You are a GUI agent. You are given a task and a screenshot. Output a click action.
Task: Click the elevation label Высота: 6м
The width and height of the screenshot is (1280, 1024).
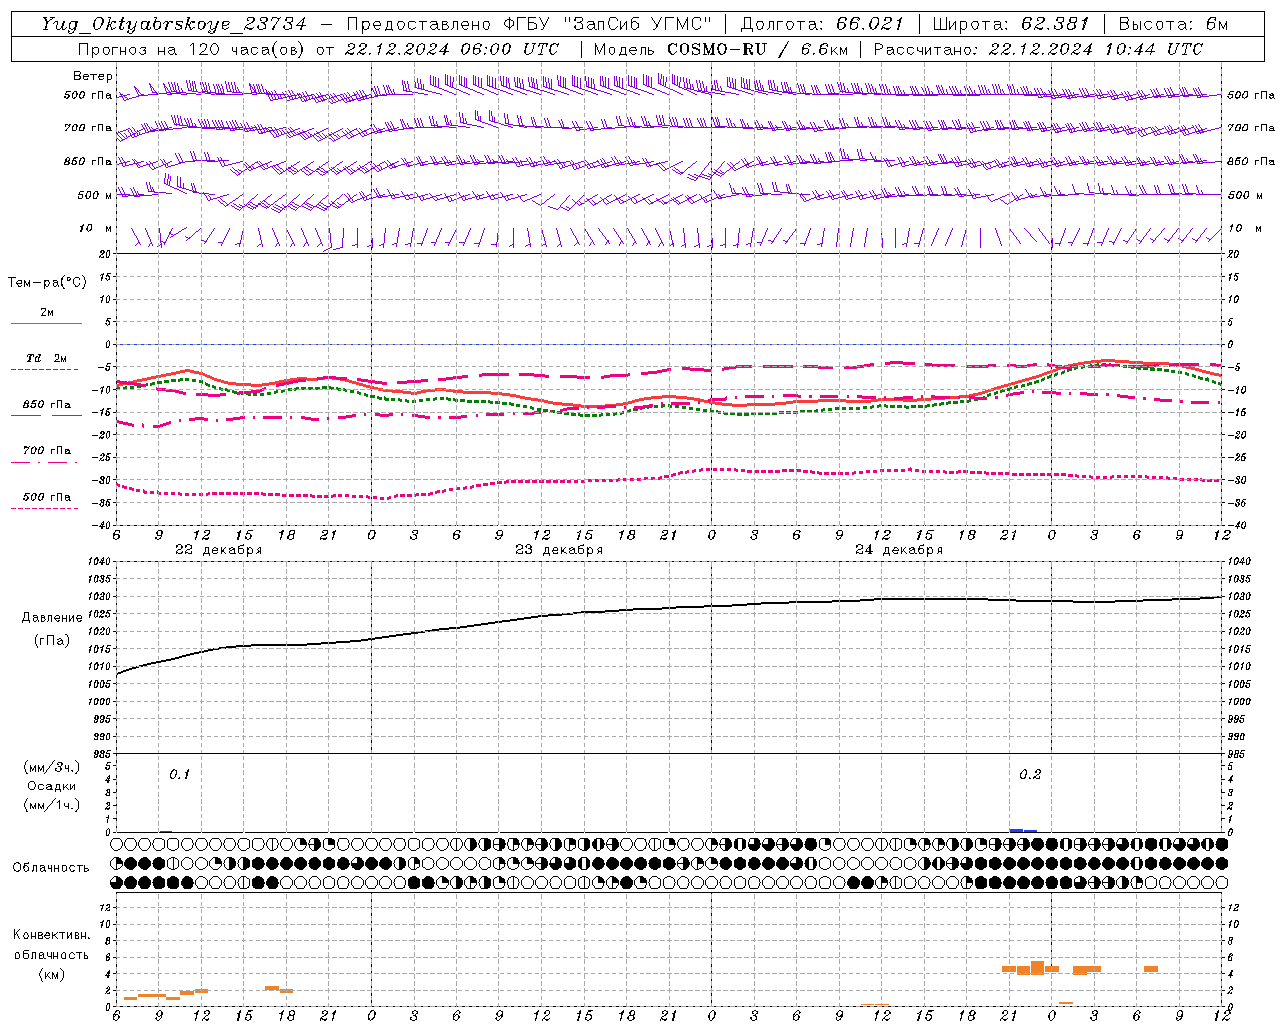[x=1173, y=24]
